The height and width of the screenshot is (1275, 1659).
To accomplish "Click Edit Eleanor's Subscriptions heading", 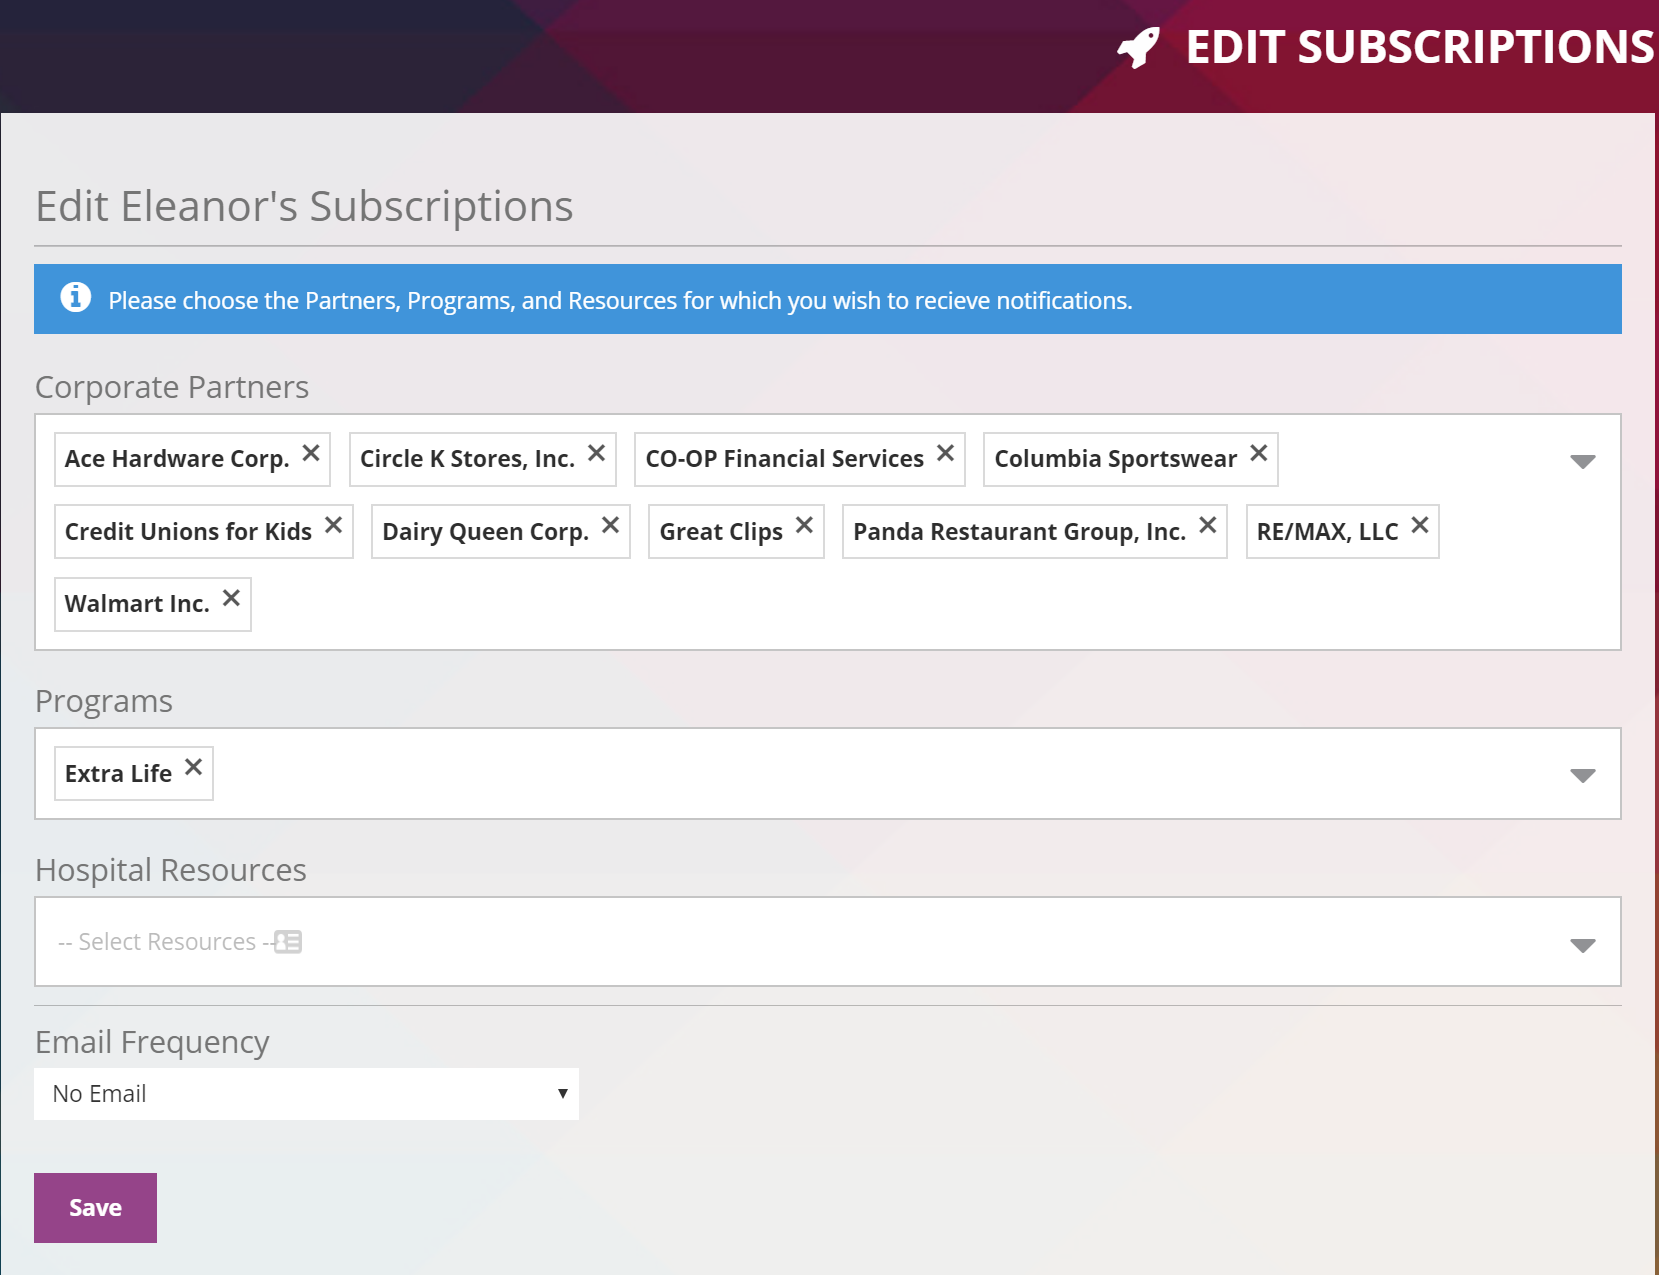I will pyautogui.click(x=304, y=206).
